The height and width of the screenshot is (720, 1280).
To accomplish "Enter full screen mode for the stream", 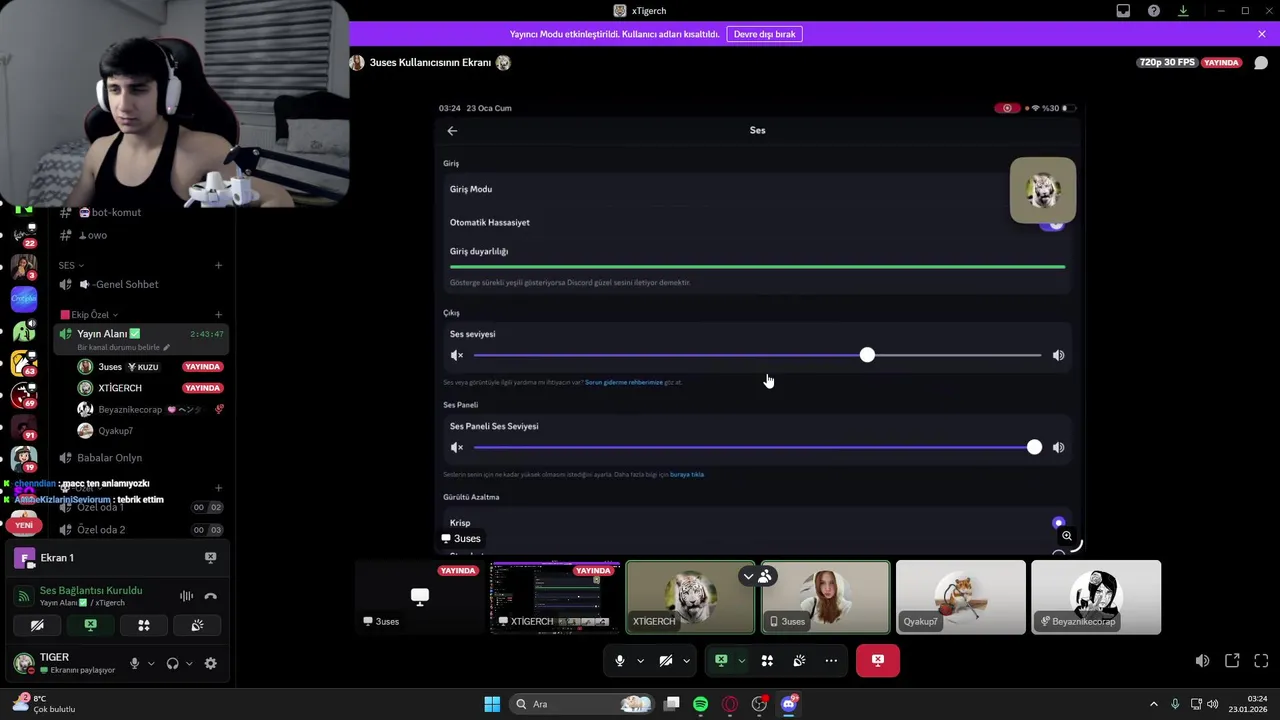I will (x=1261, y=661).
